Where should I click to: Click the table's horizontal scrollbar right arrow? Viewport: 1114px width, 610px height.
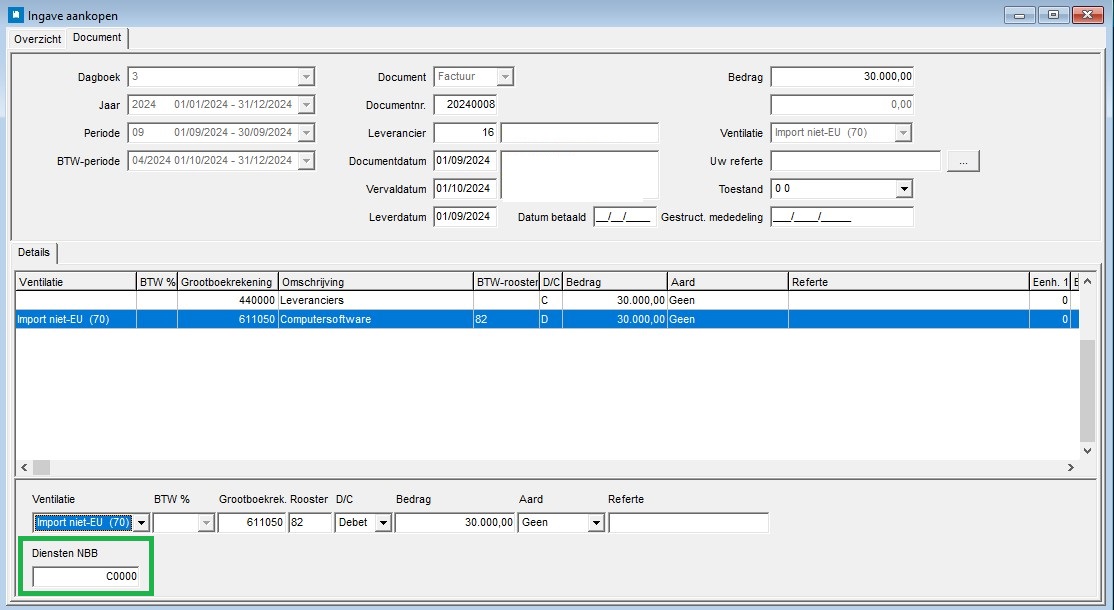[x=1071, y=467]
